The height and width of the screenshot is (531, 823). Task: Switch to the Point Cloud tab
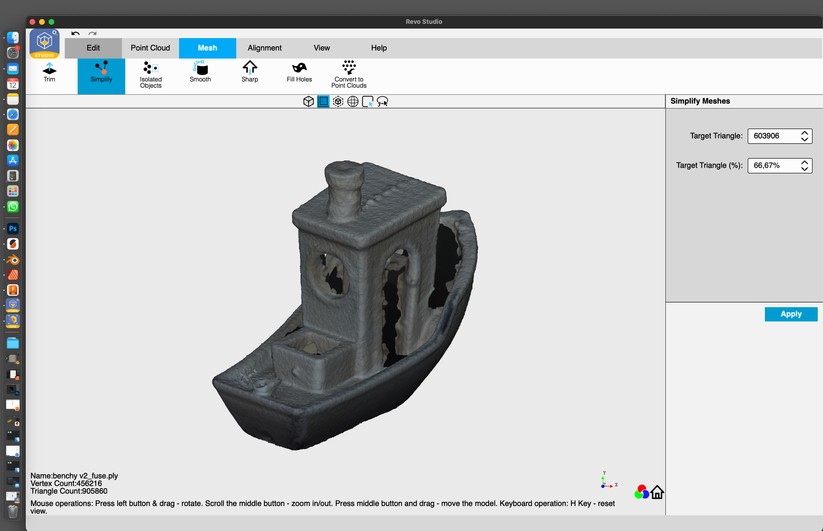coord(150,48)
